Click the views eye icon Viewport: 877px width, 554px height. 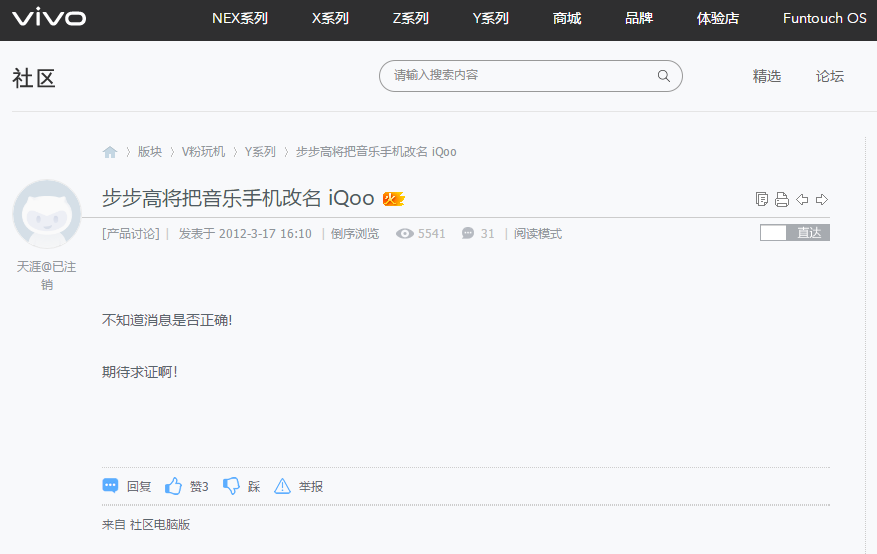click(x=405, y=234)
